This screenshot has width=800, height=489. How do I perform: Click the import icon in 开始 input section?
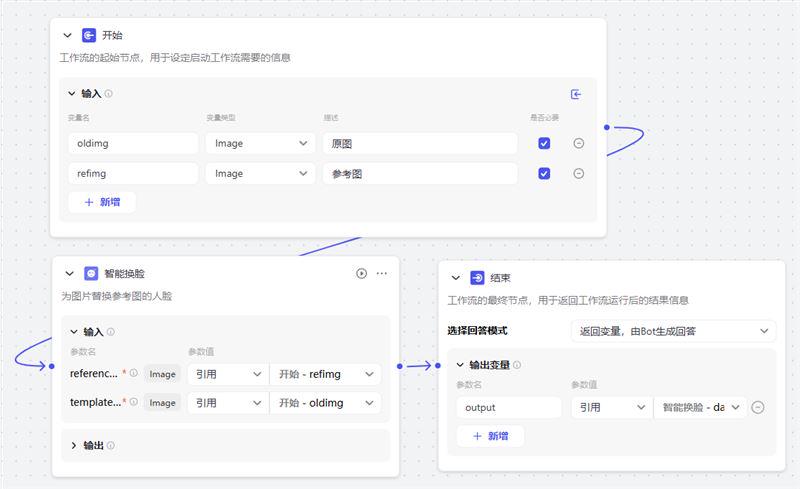pos(576,94)
